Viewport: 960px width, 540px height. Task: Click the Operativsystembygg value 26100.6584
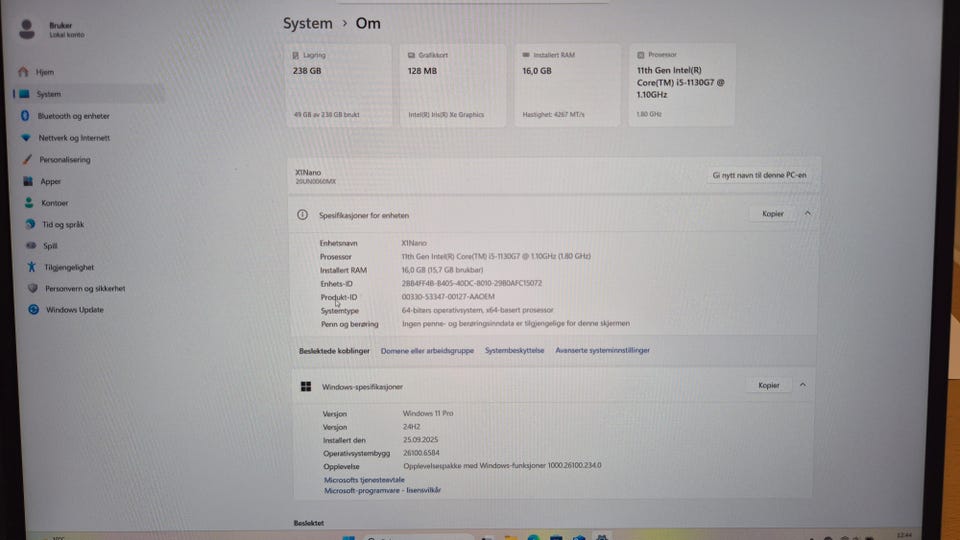click(x=421, y=453)
